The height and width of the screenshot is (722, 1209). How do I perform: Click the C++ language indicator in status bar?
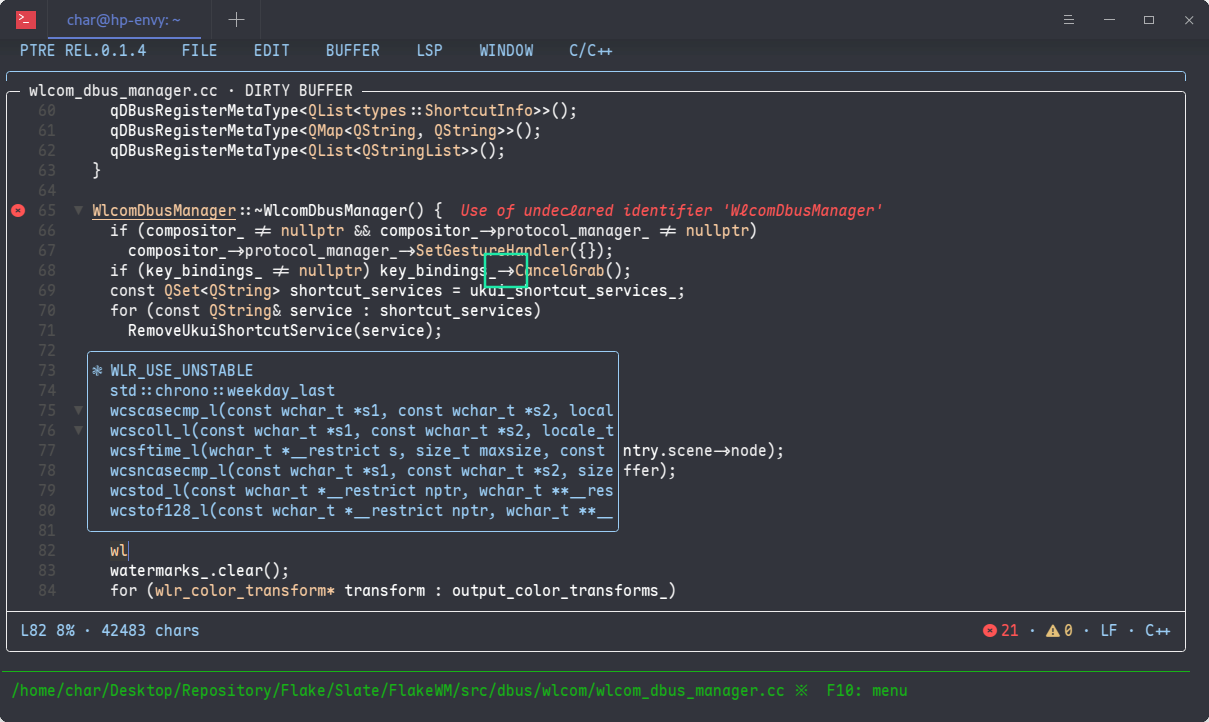click(1158, 631)
